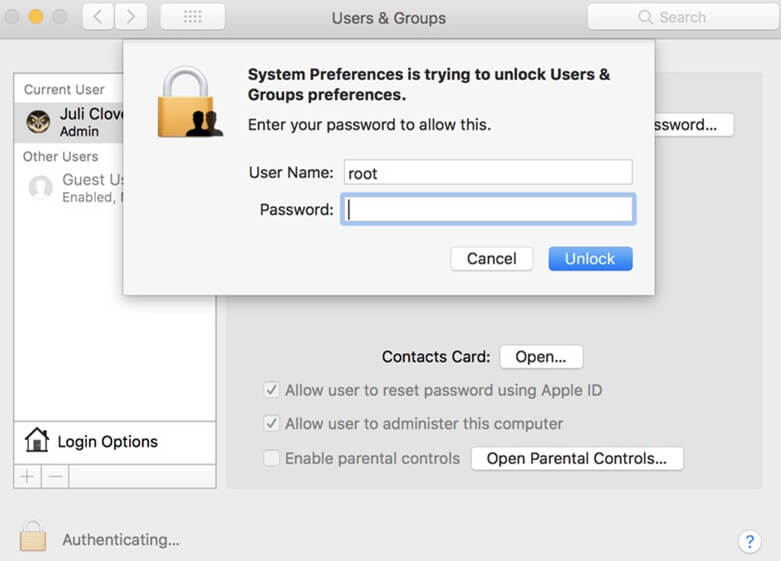
Task: Click the Login Options house icon
Action: (37, 440)
